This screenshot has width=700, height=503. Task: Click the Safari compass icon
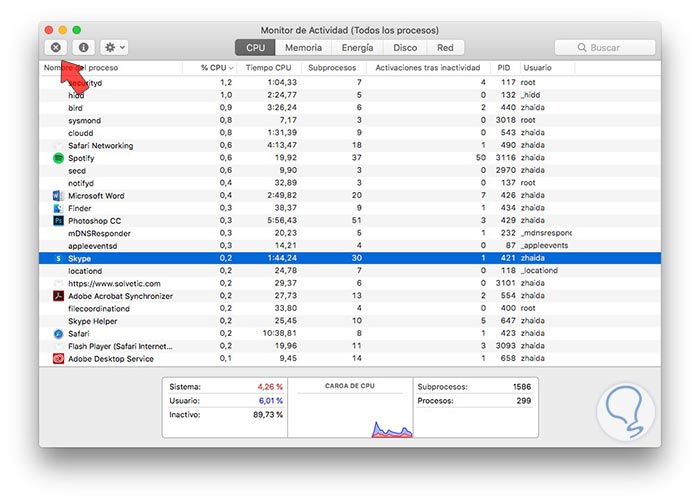click(x=58, y=333)
